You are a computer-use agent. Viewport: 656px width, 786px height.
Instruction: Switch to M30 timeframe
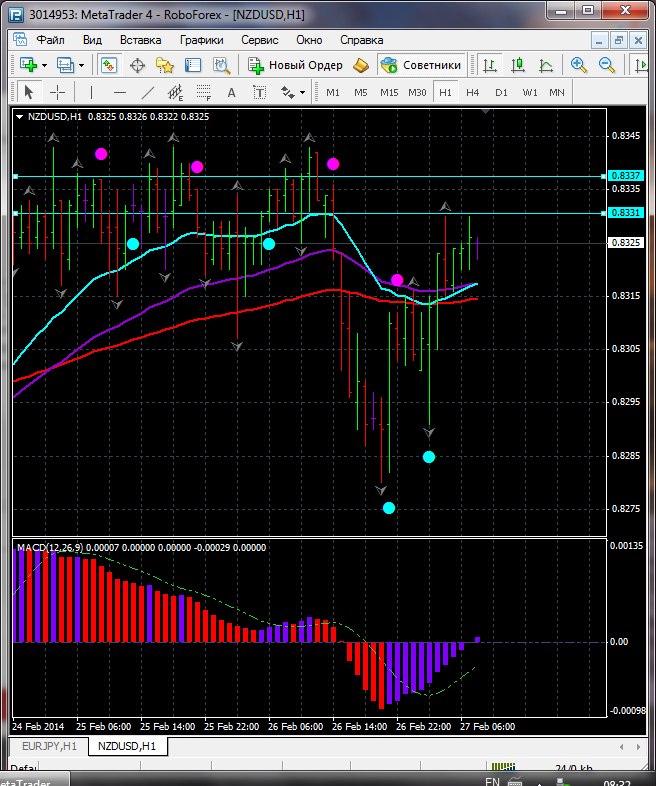[417, 92]
